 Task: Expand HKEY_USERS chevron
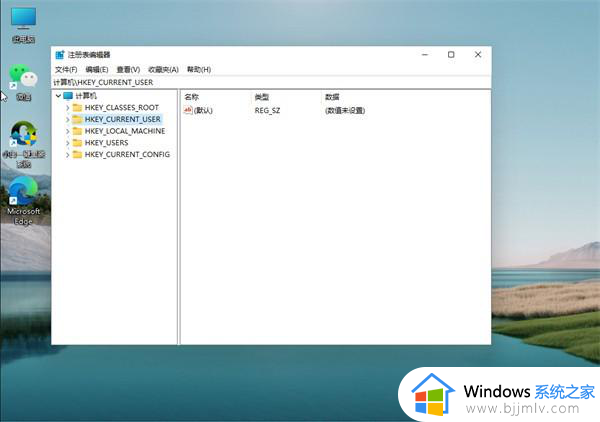pyautogui.click(x=68, y=143)
